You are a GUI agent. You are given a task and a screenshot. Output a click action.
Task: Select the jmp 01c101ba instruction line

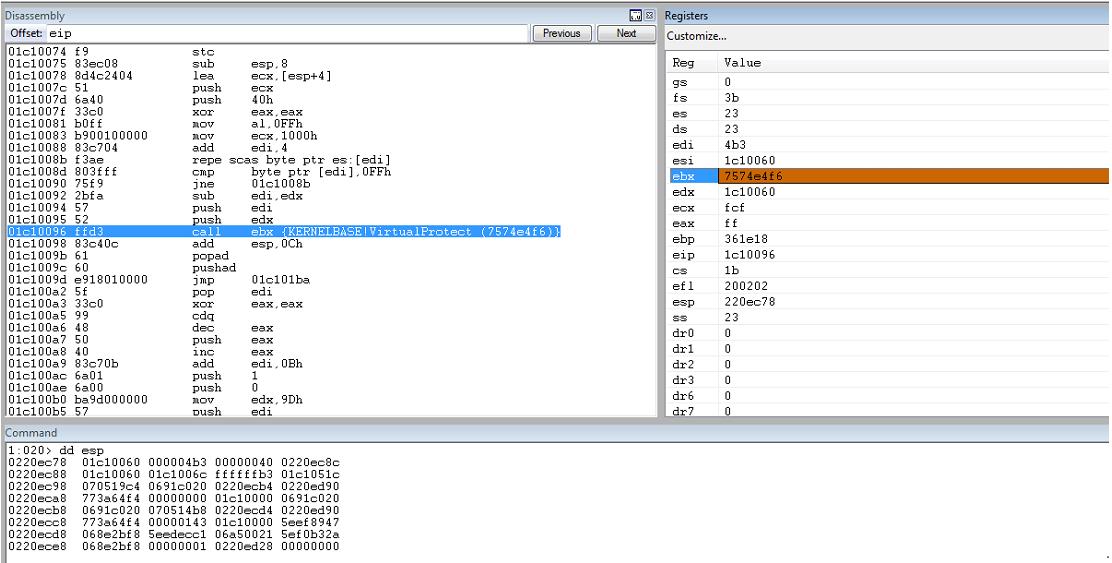[159, 279]
